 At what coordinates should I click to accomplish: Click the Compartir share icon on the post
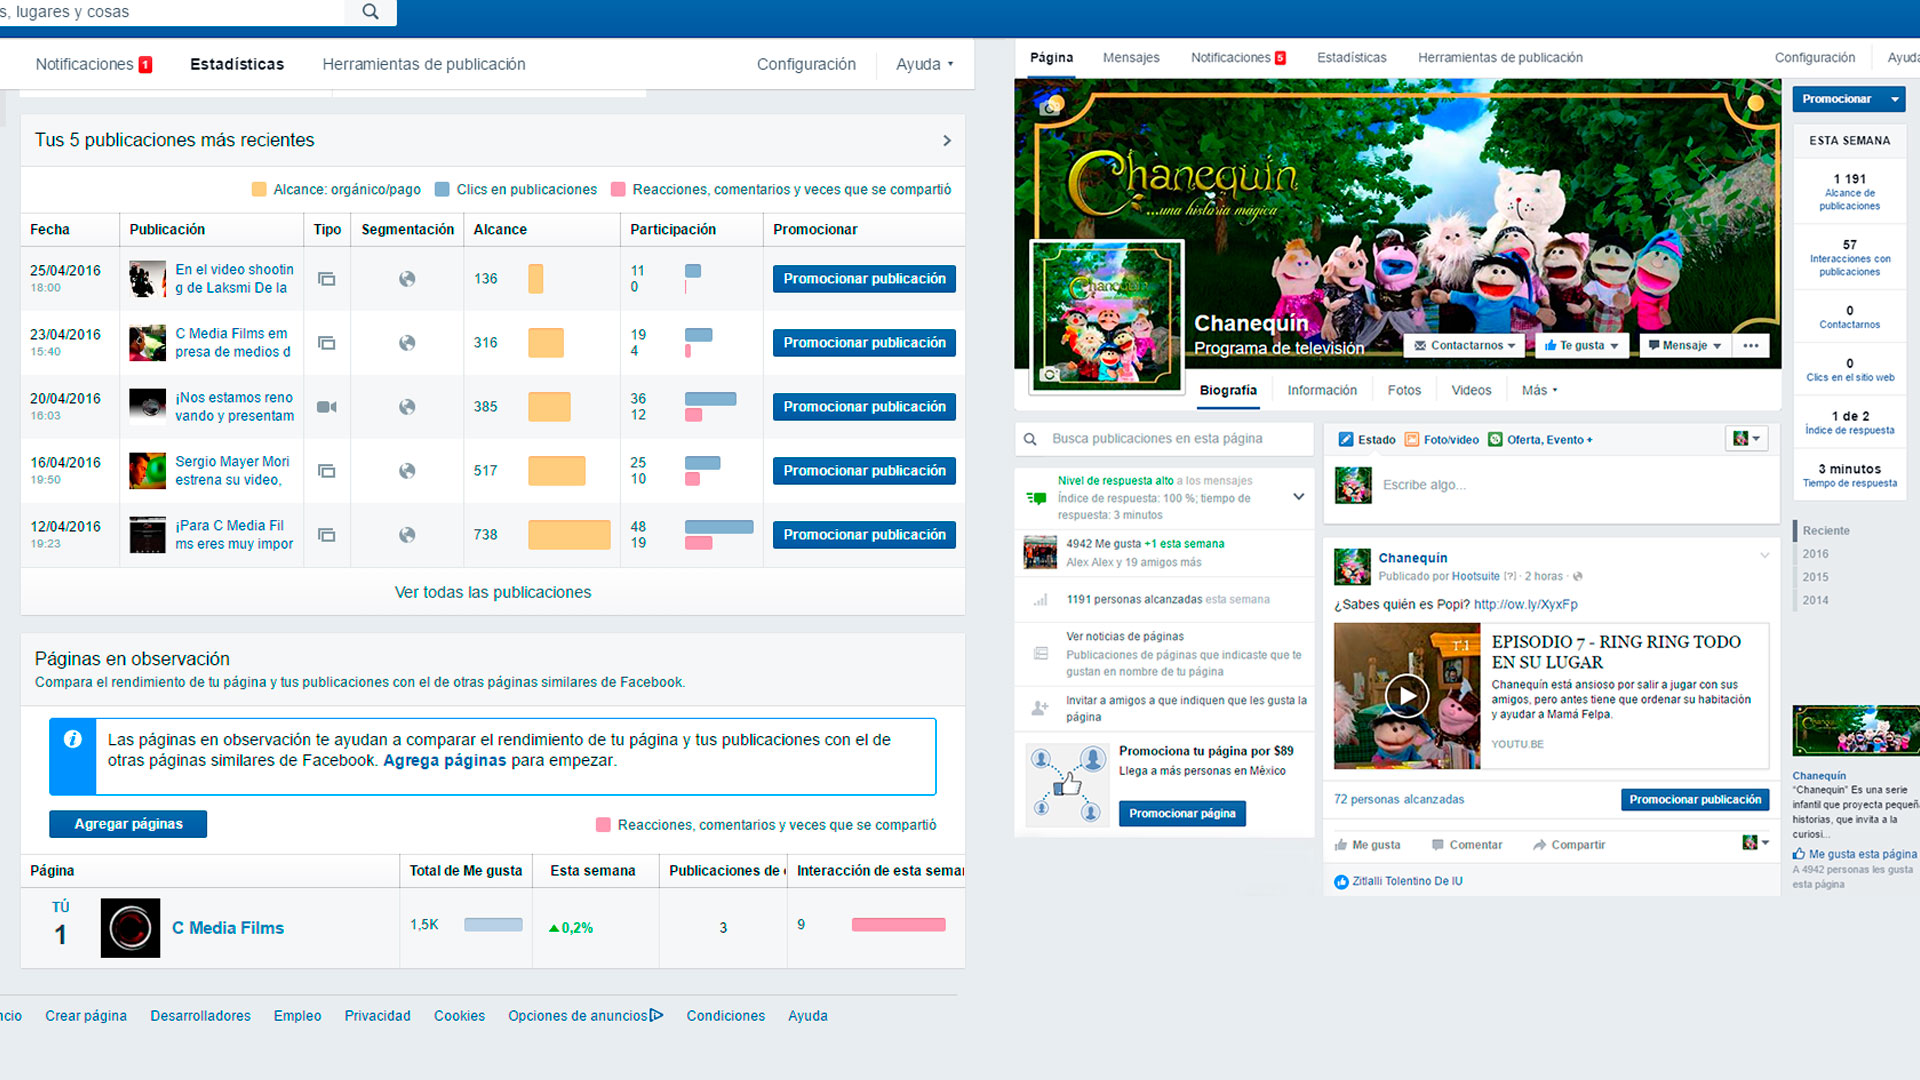1540,845
